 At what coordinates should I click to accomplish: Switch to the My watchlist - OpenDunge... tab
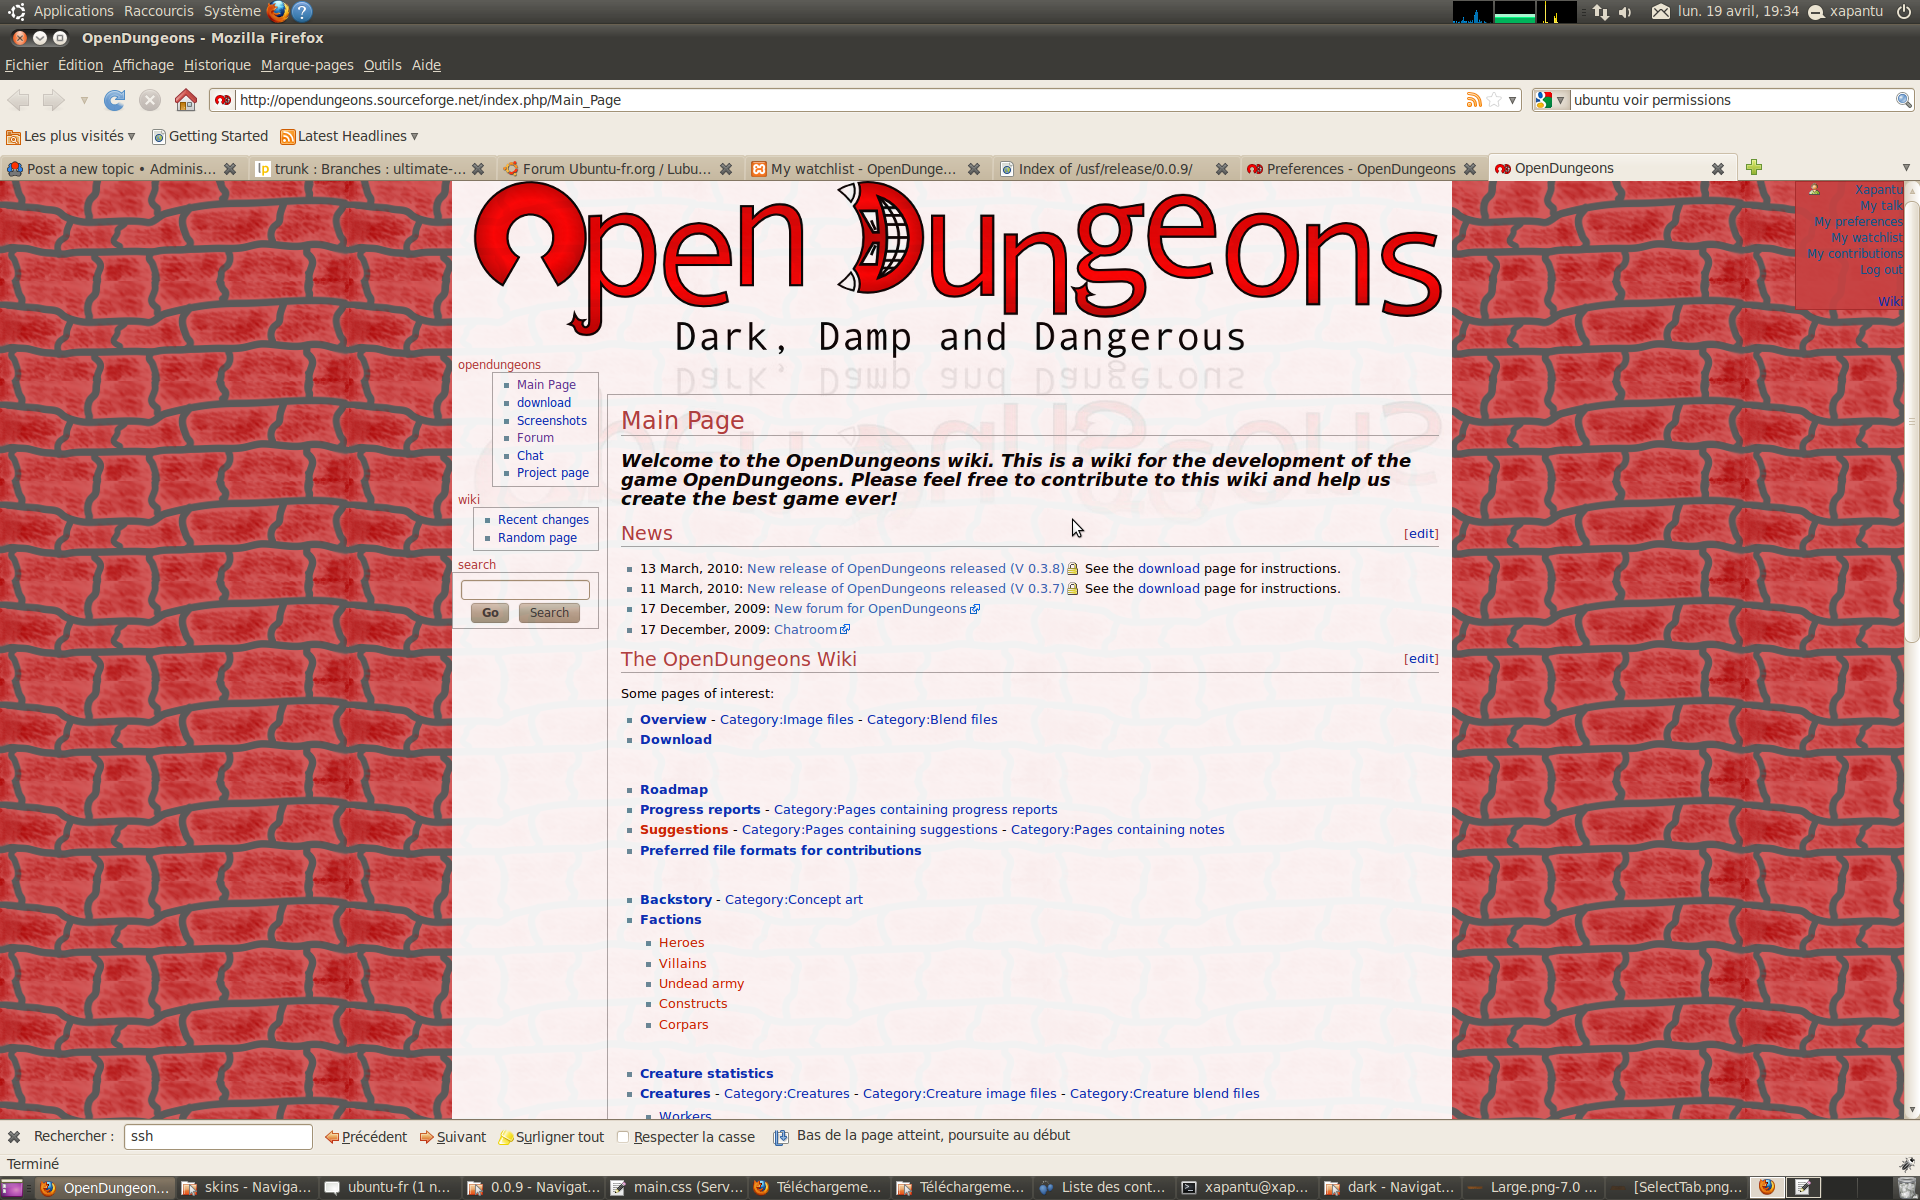862,169
